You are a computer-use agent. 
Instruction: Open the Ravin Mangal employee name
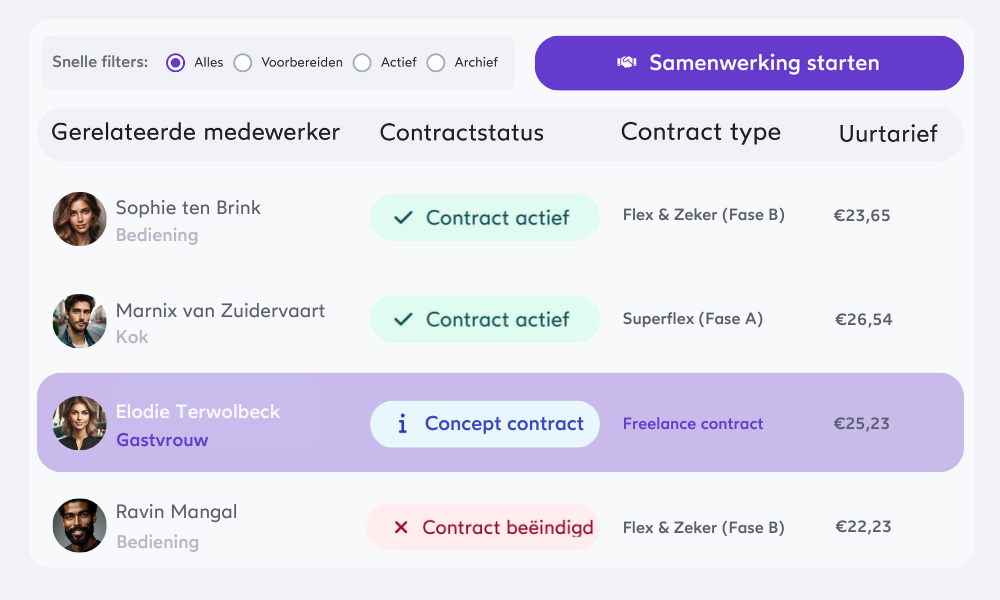coord(177,512)
